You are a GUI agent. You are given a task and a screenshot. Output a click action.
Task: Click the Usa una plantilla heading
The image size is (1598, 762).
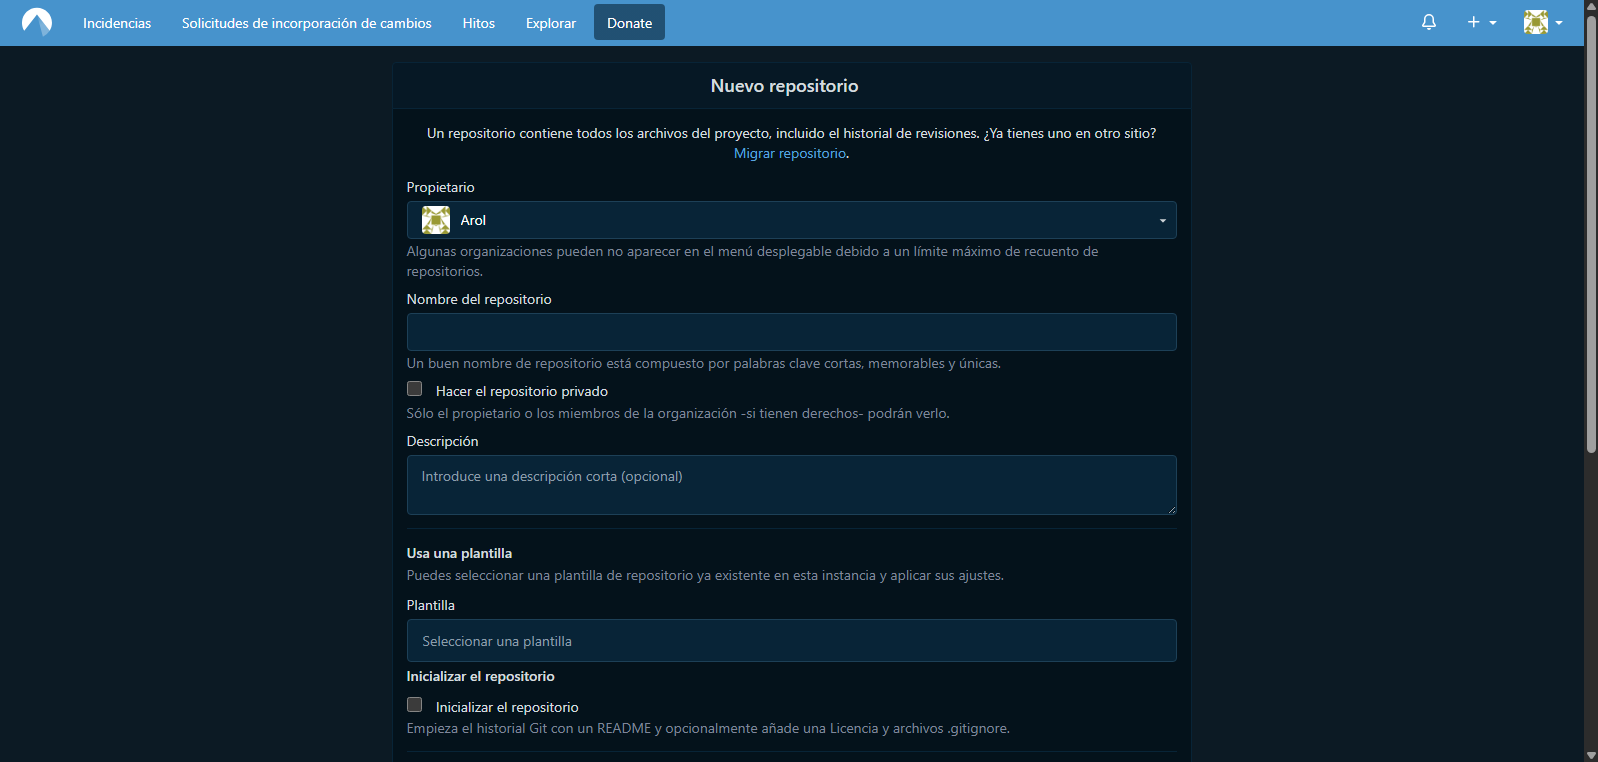coord(459,553)
